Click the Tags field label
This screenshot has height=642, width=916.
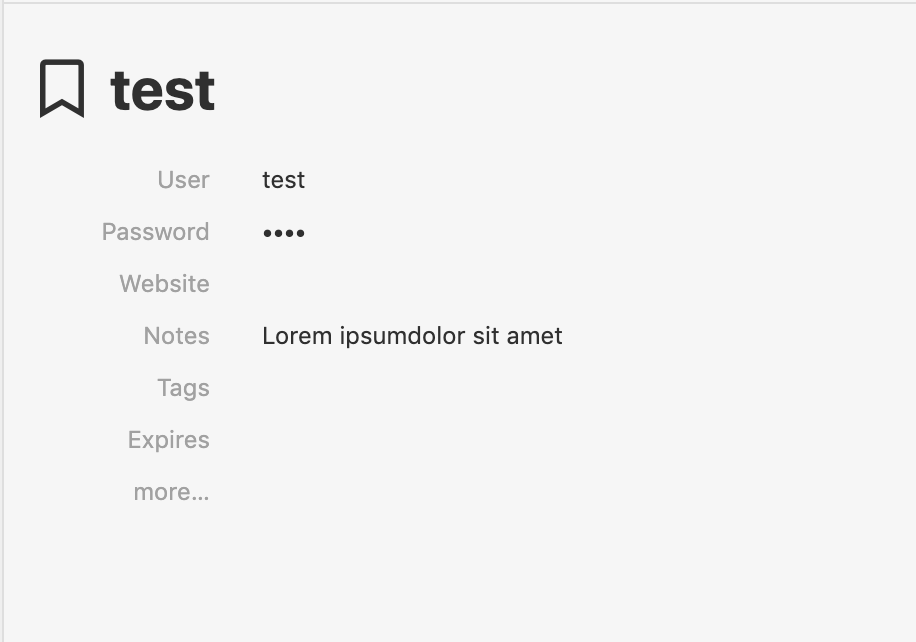click(183, 387)
